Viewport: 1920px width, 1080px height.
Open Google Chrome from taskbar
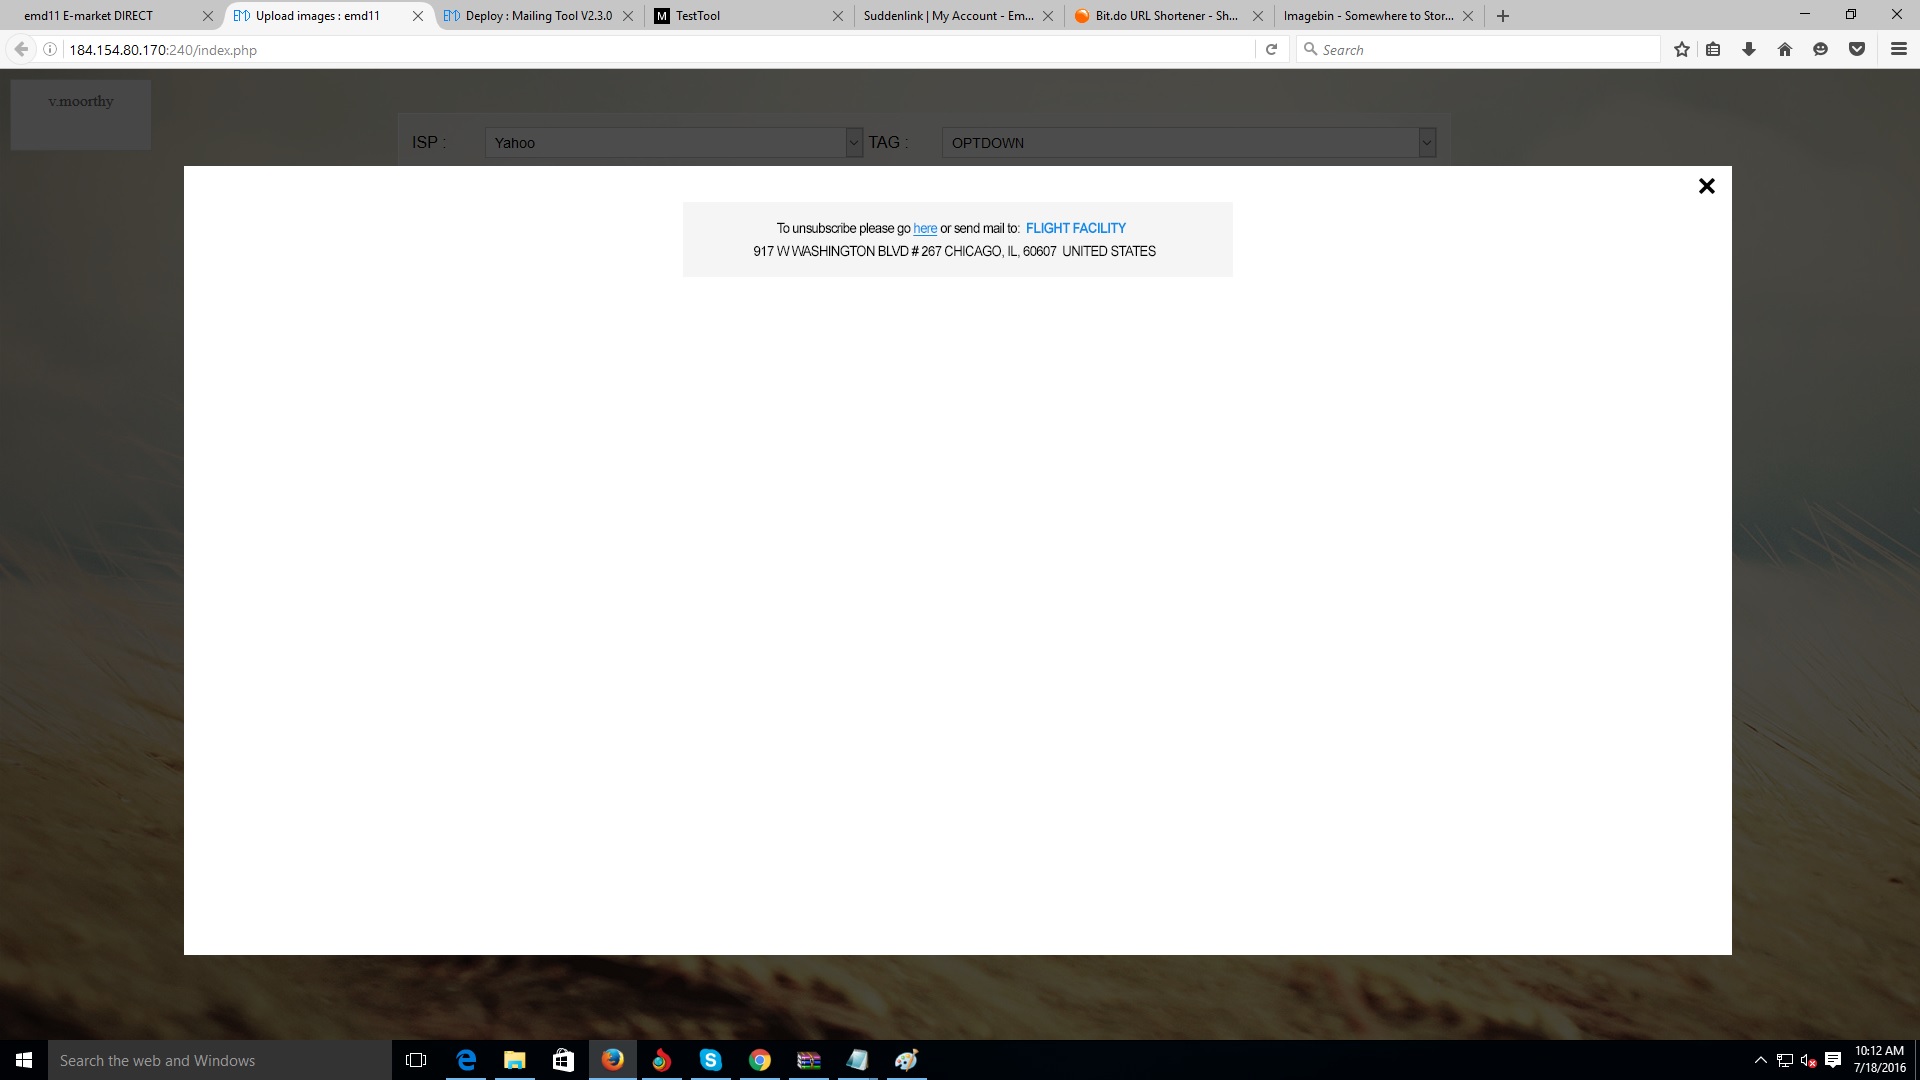click(760, 1060)
